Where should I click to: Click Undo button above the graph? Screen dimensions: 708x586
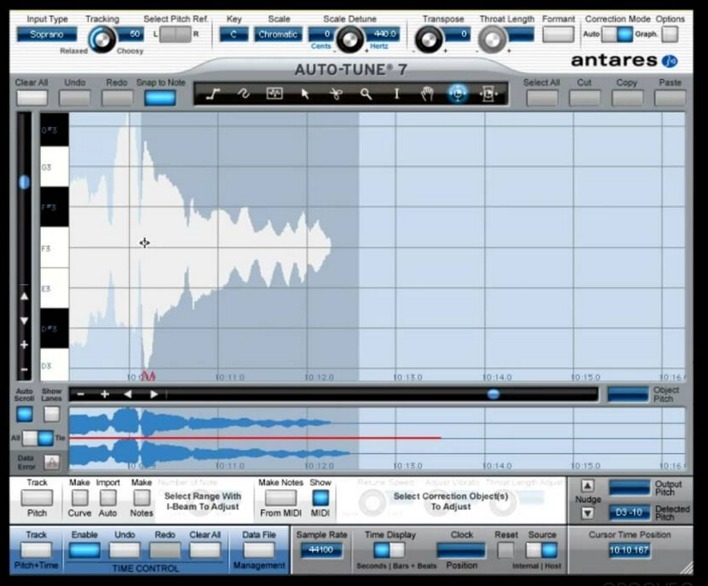pos(75,98)
